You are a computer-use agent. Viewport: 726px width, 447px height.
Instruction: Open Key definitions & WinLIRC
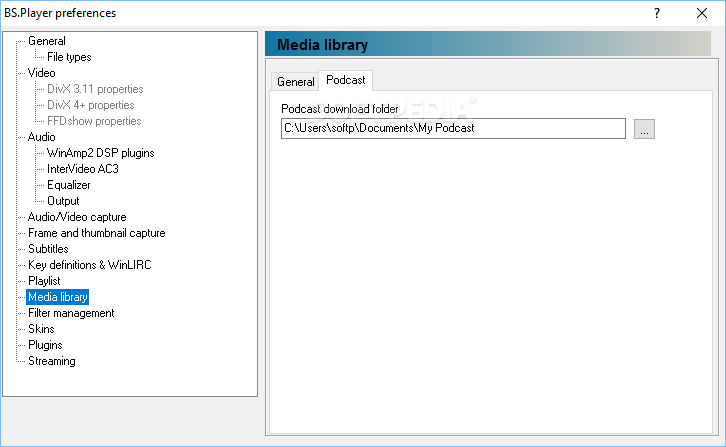[90, 264]
